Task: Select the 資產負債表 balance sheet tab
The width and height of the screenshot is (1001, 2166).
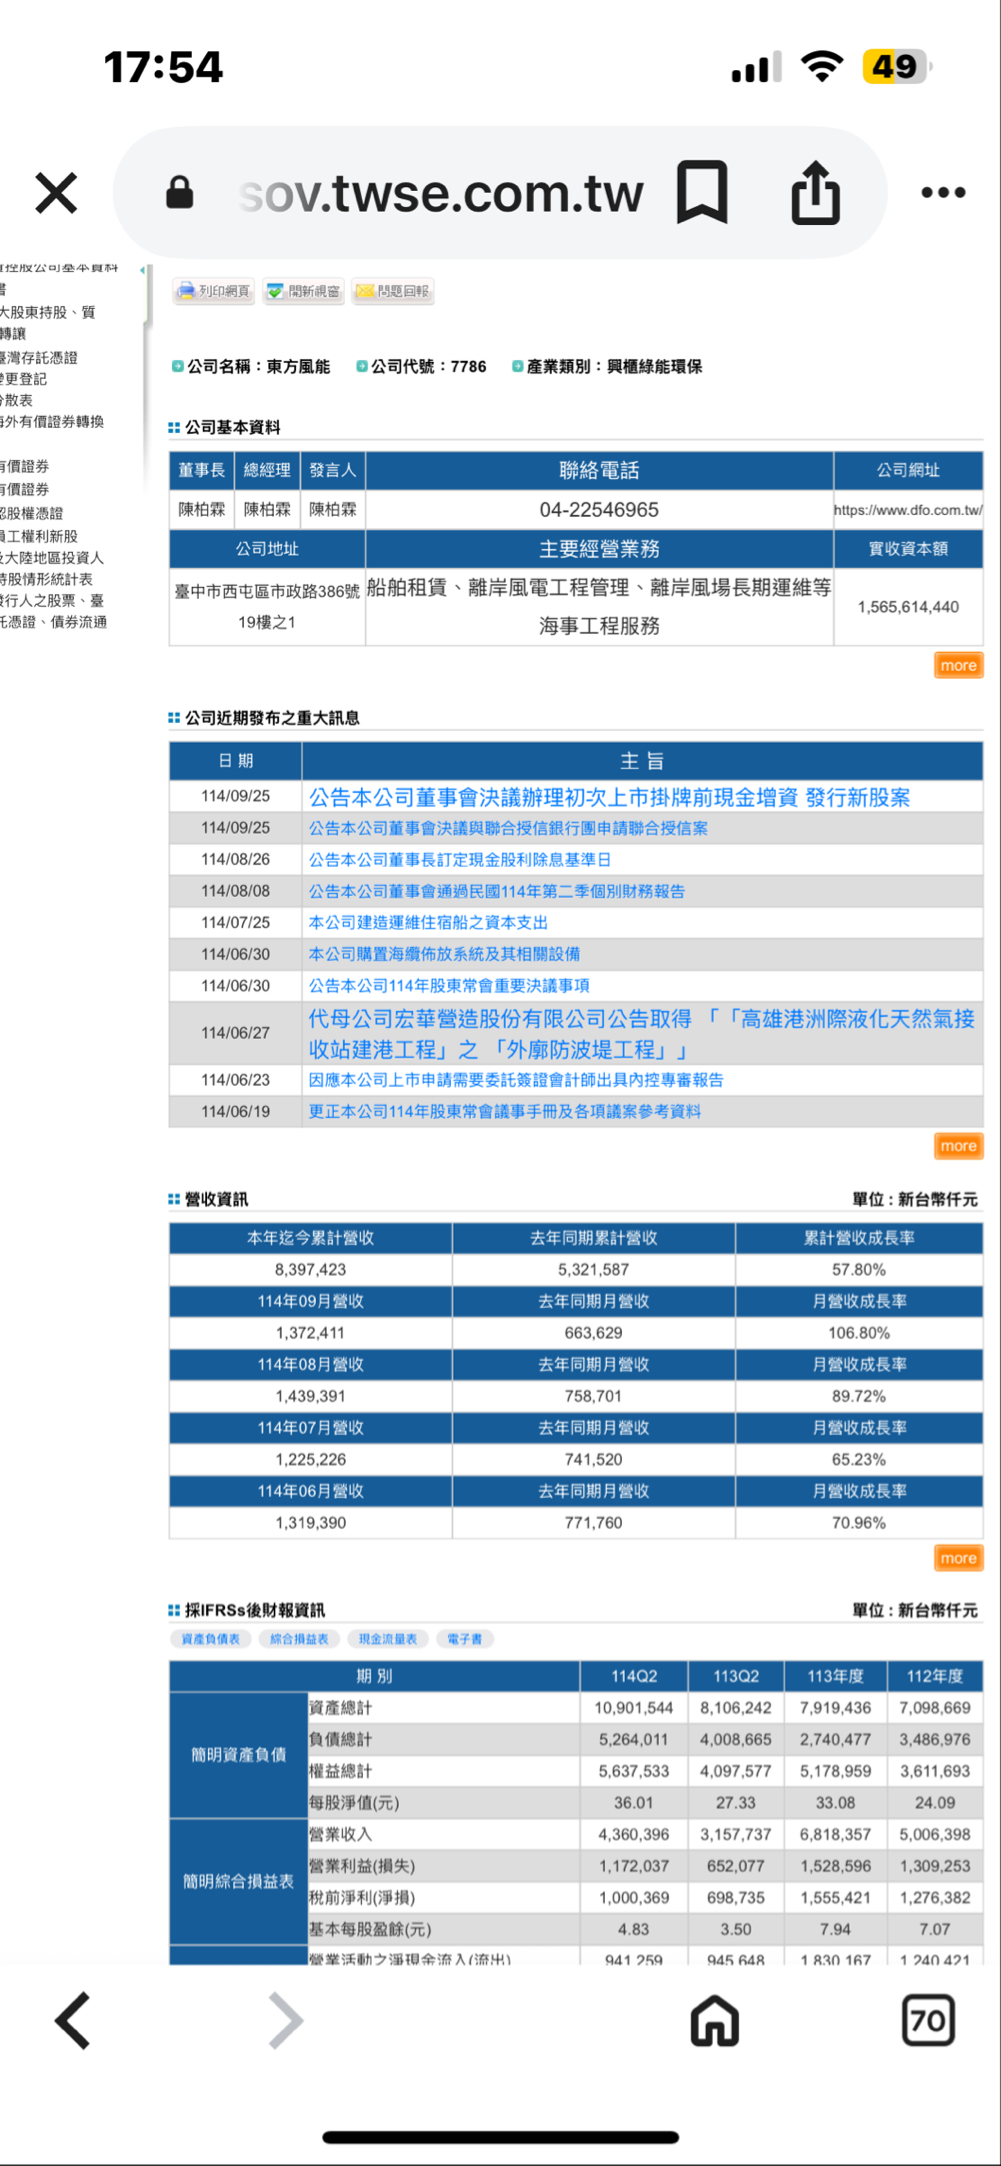Action: click(210, 1639)
